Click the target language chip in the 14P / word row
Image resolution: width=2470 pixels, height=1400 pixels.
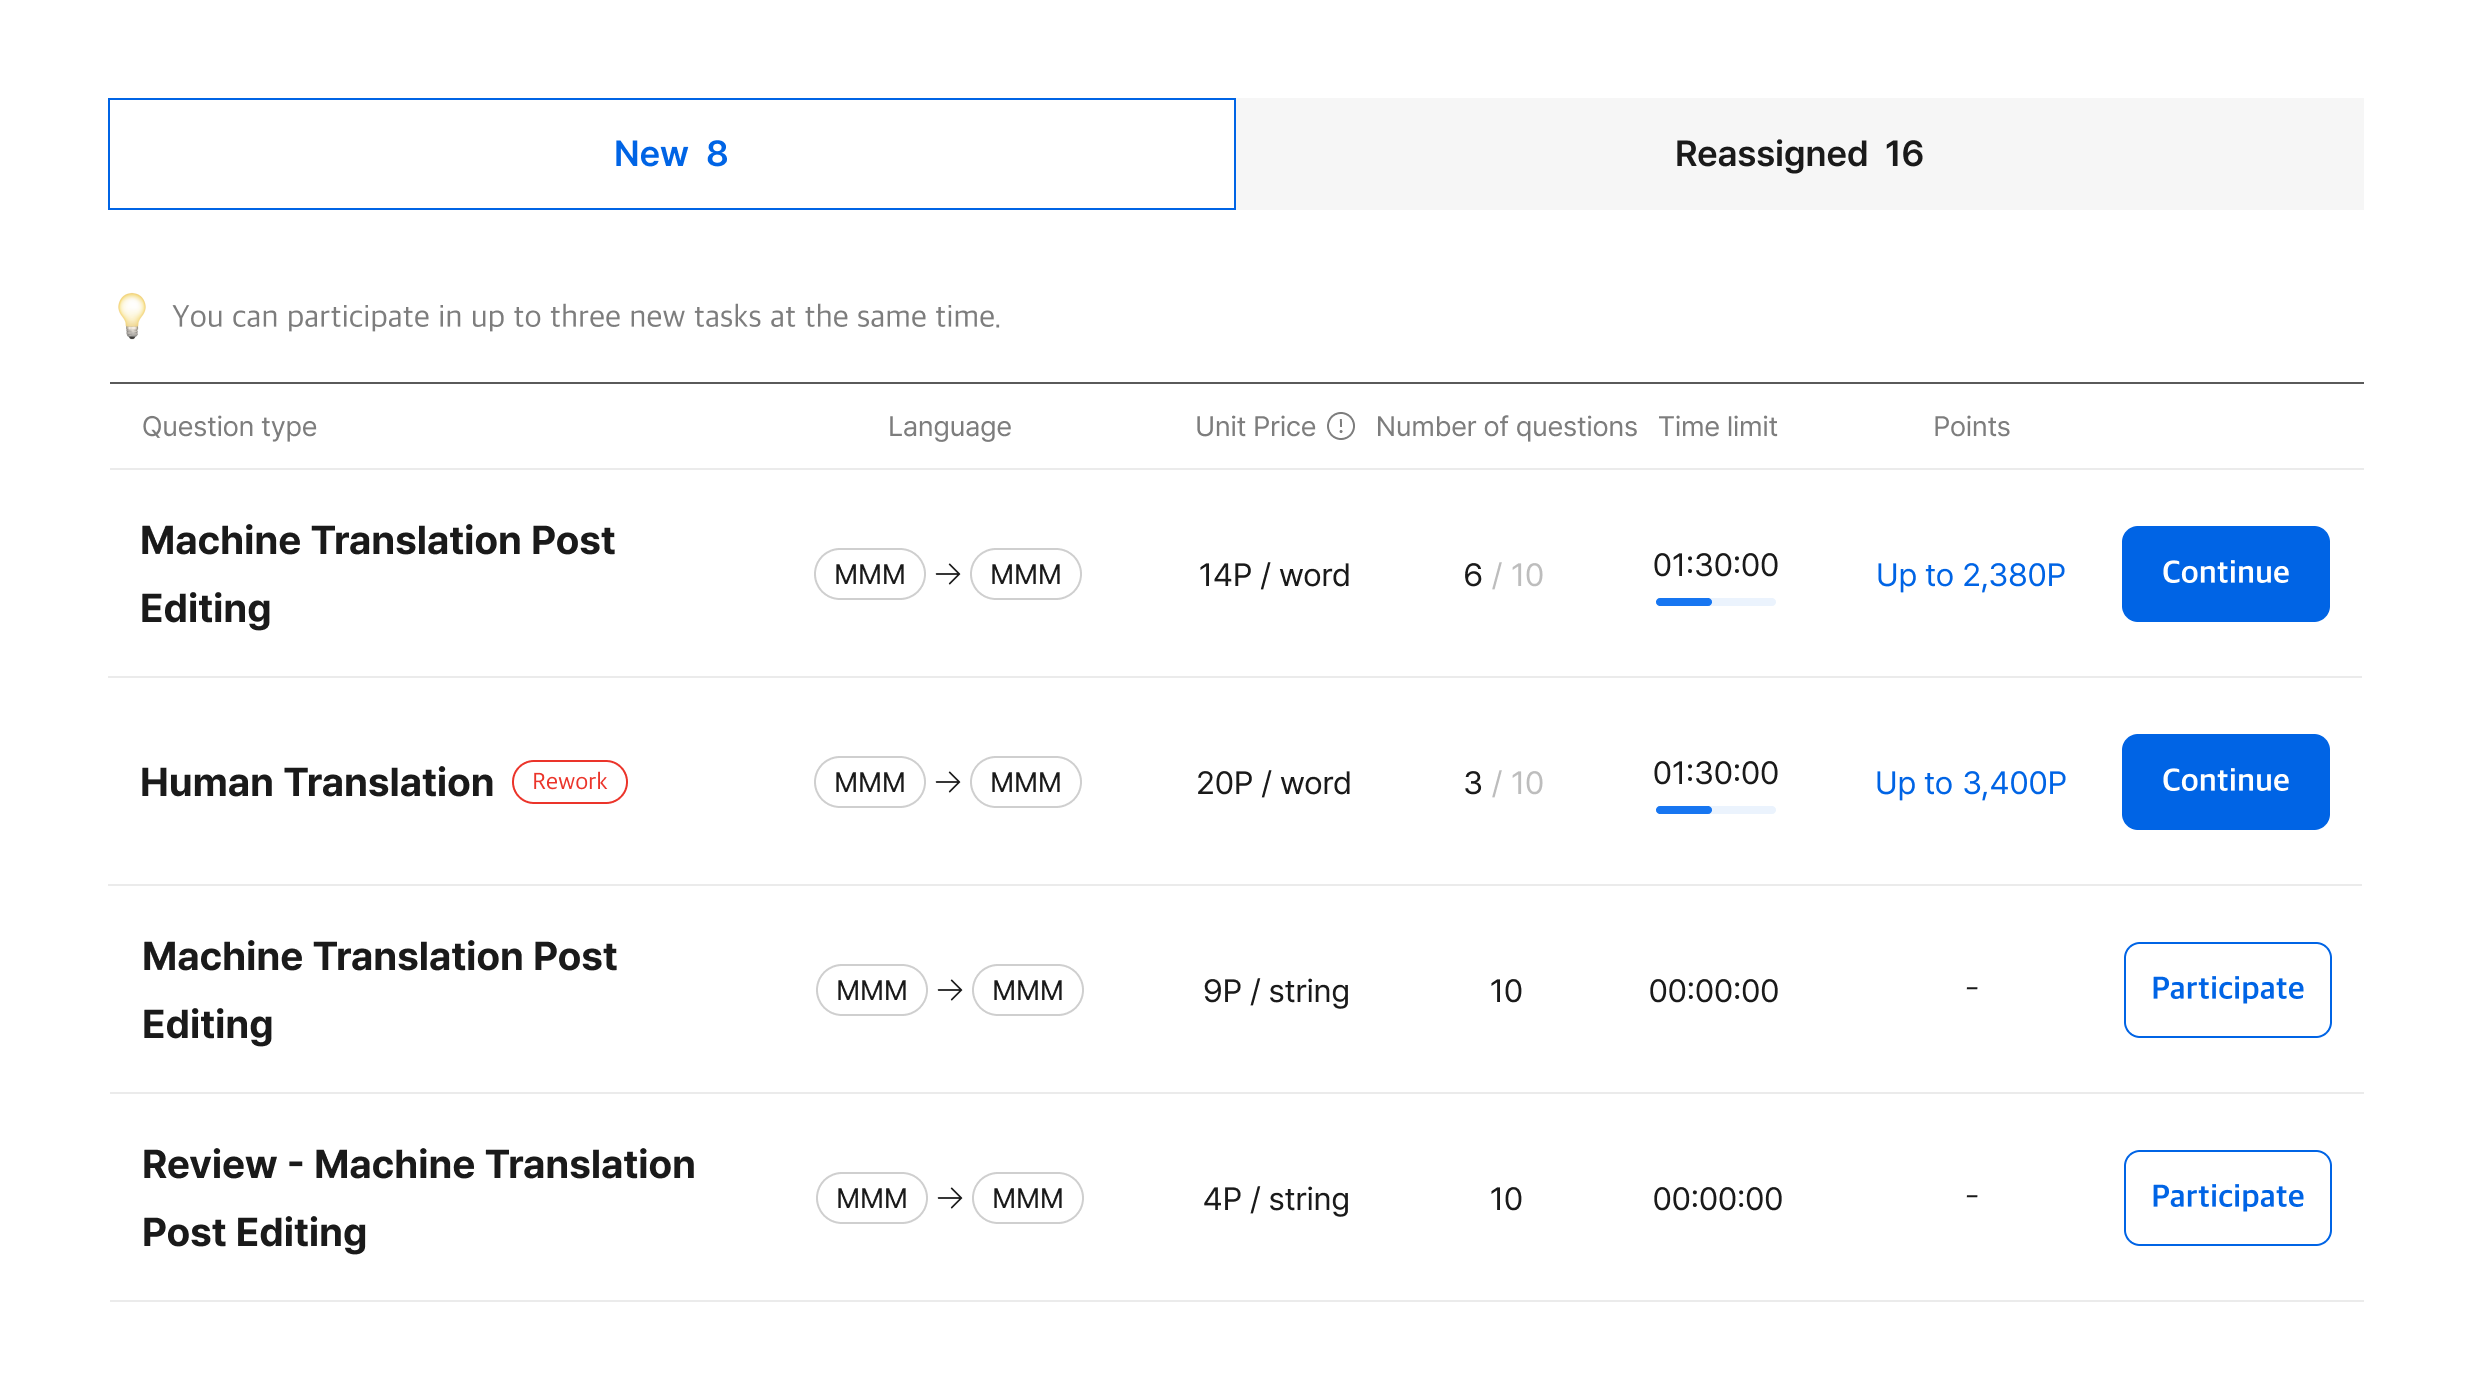(1025, 574)
